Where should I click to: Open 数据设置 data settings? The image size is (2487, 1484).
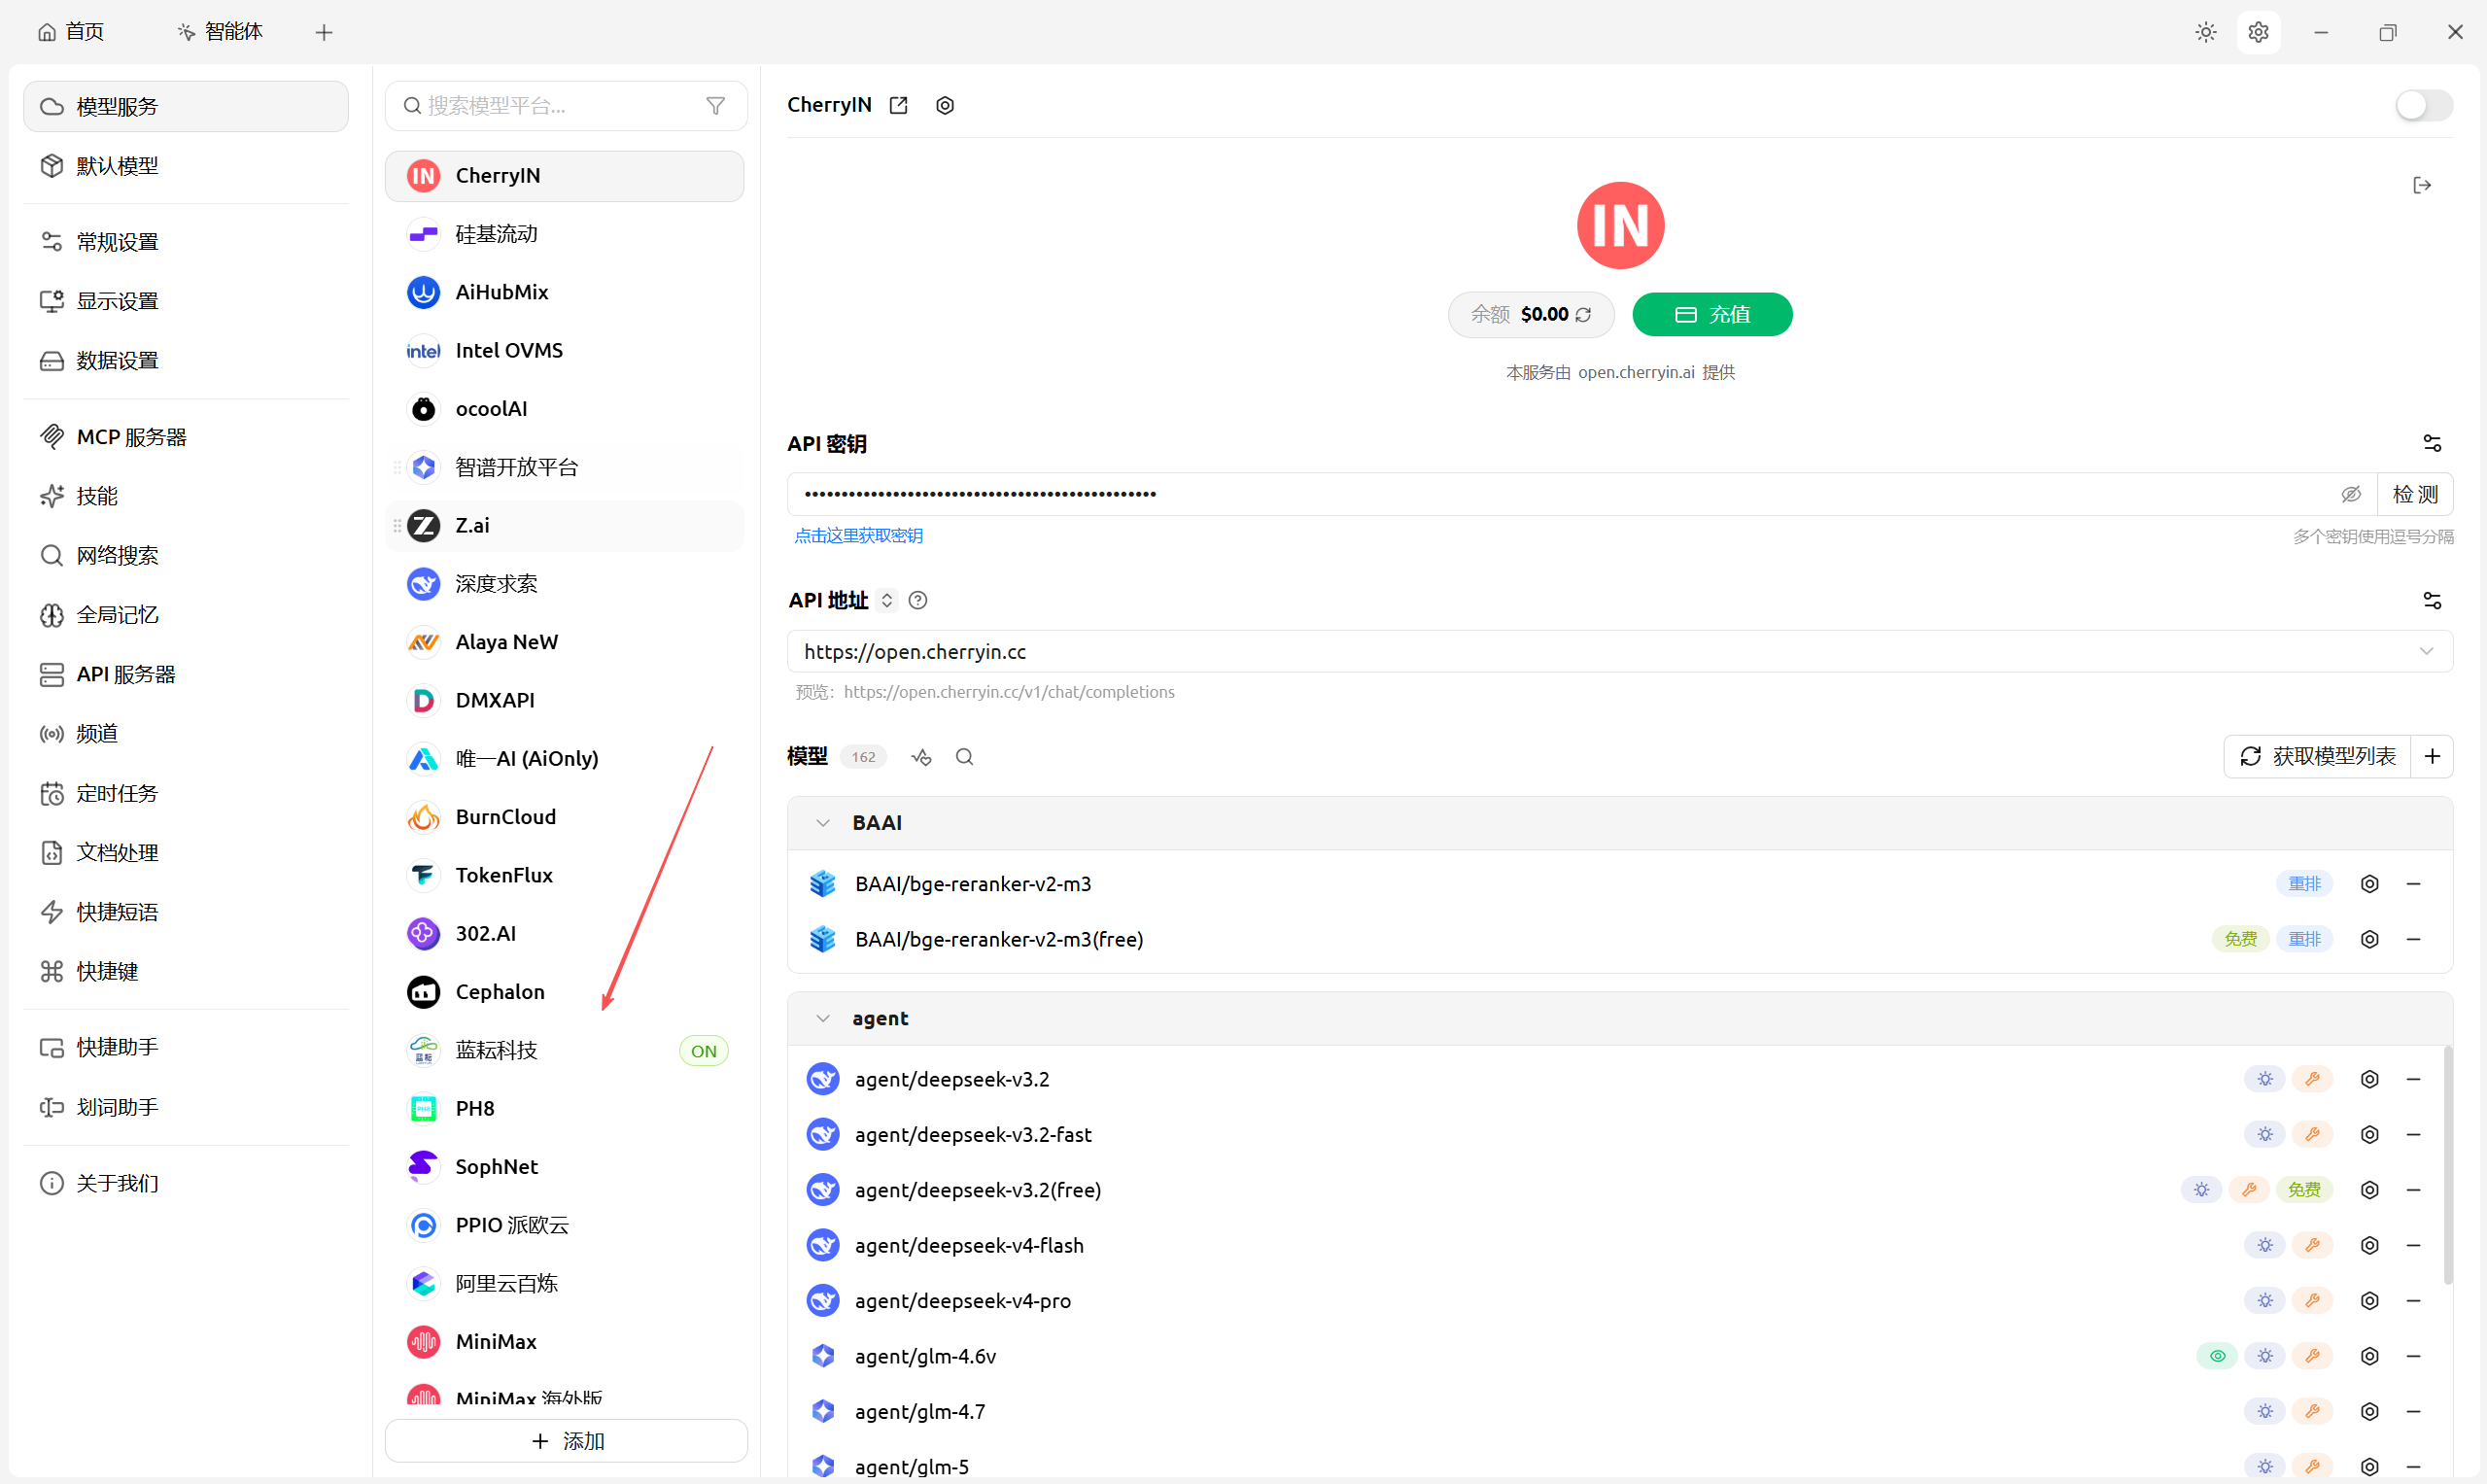click(x=186, y=360)
